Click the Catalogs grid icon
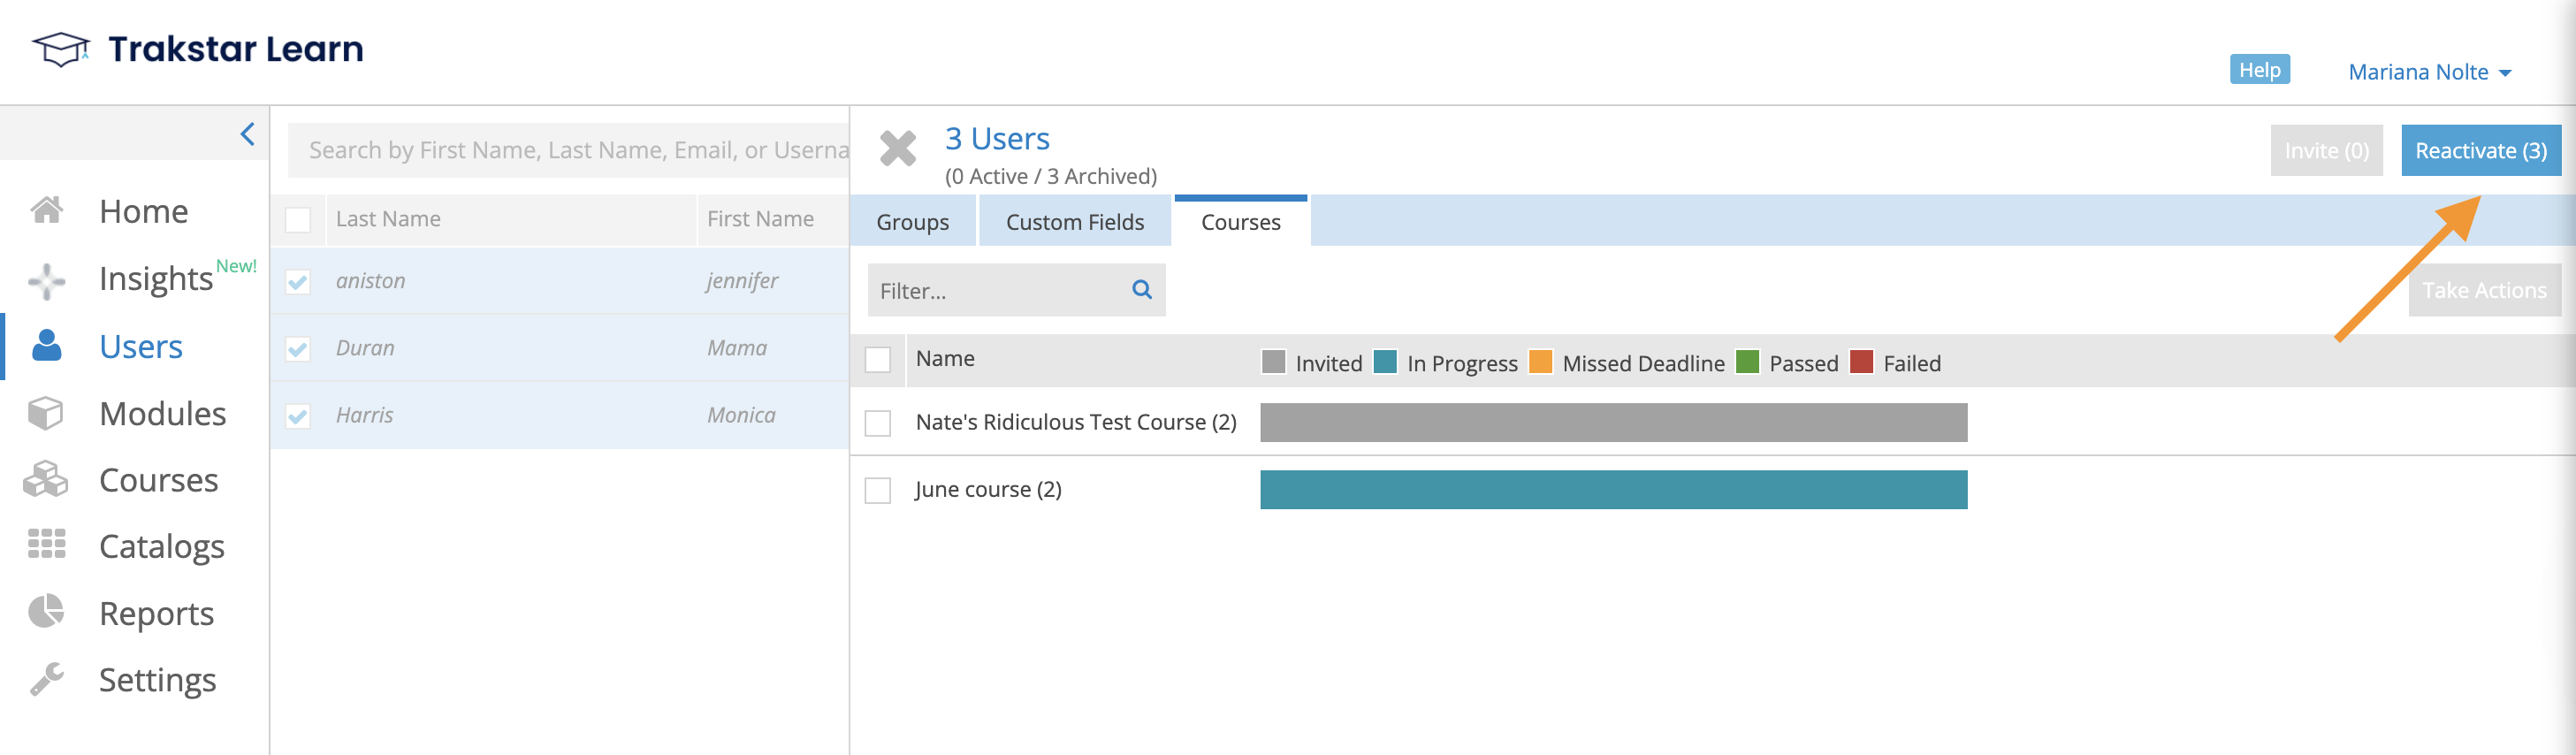Screen dimensions: 2576x755 pos(46,544)
